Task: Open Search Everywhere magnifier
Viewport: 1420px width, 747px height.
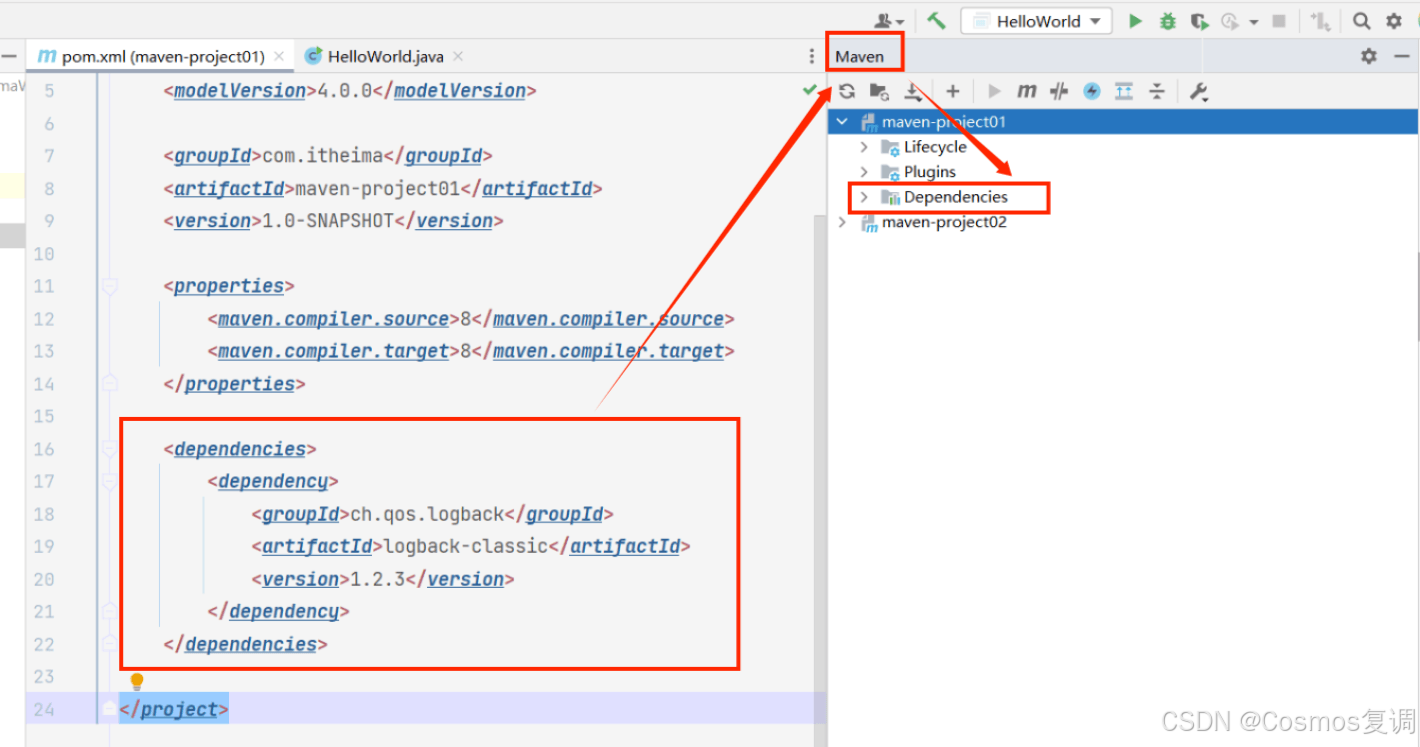Action: [1361, 20]
